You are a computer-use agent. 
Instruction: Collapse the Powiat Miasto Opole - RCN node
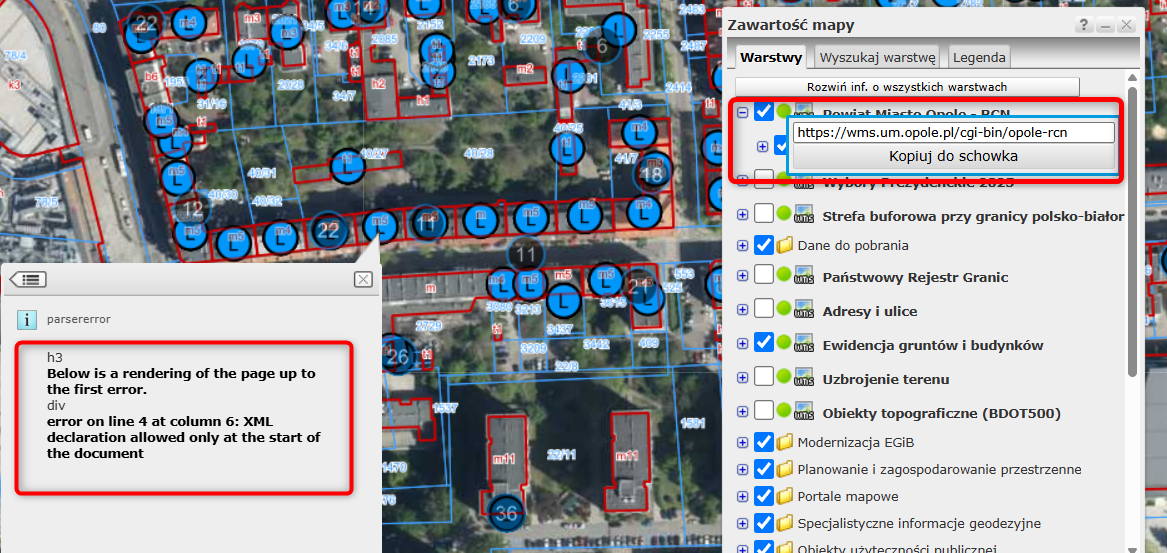pyautogui.click(x=742, y=113)
